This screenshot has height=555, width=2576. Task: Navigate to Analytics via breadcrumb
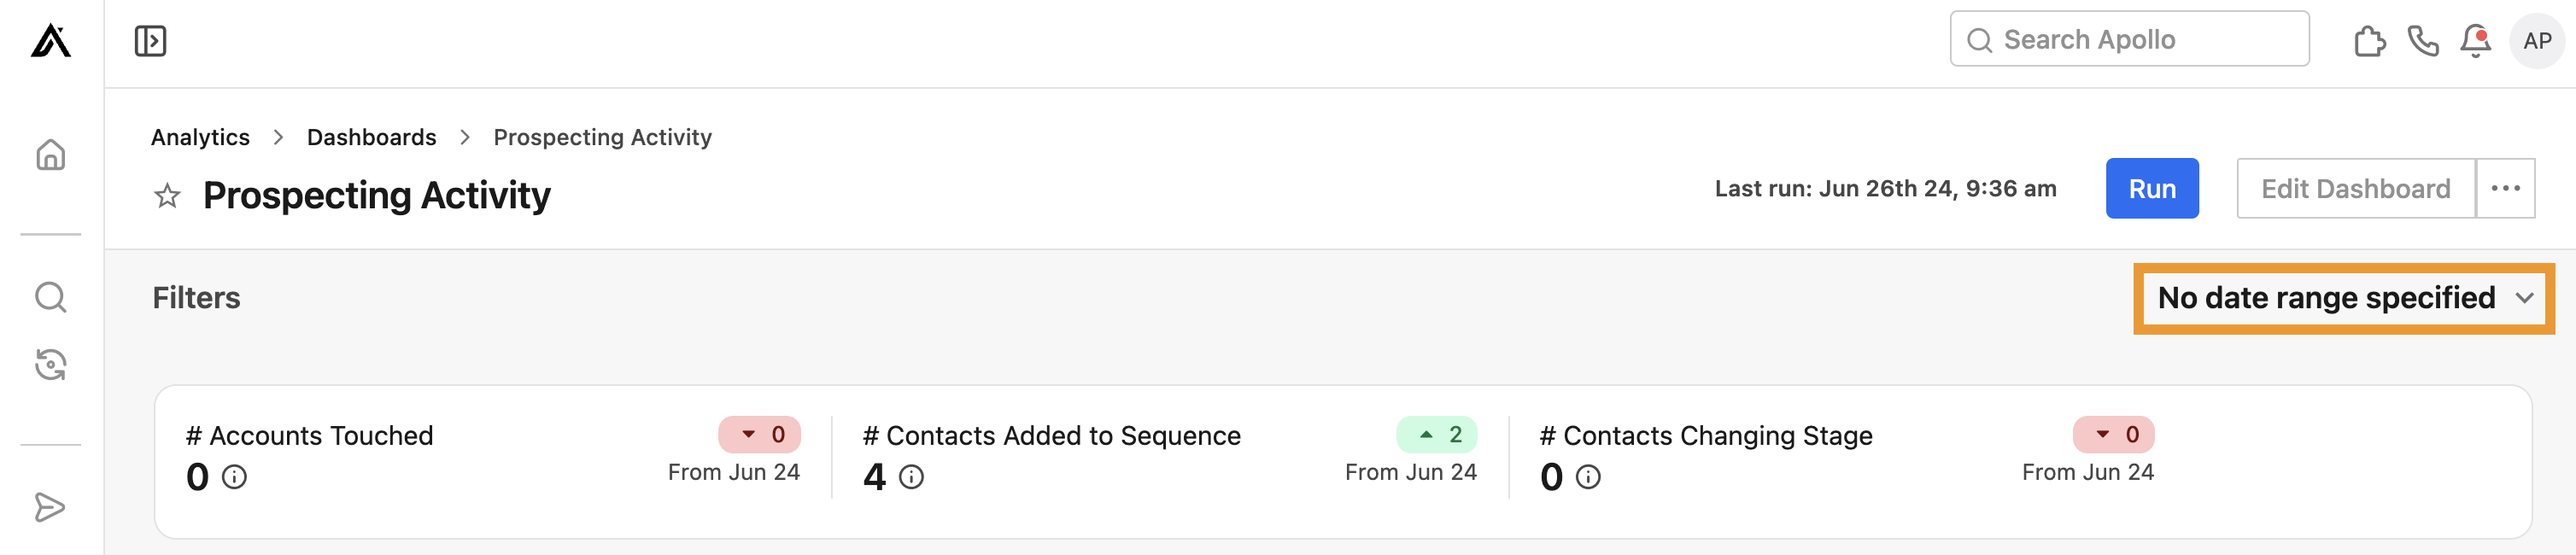pos(200,137)
